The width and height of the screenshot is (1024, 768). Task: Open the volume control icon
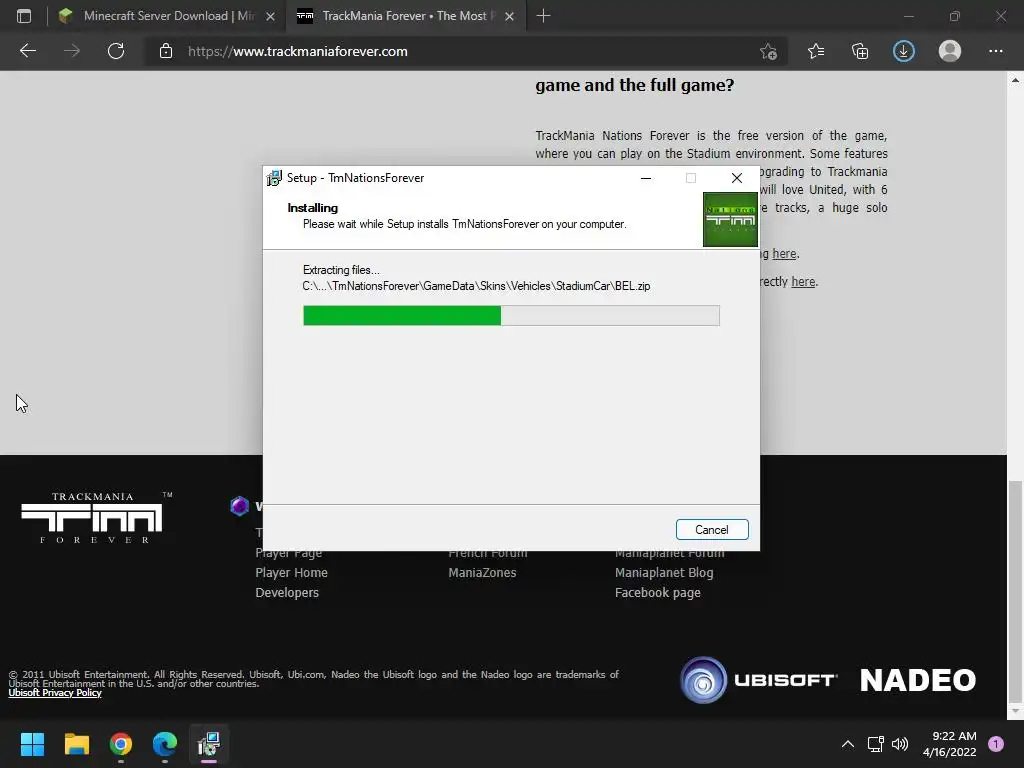pyautogui.click(x=900, y=744)
